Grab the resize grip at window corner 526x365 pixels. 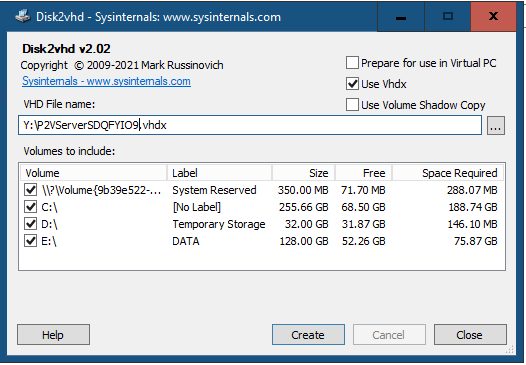point(510,350)
